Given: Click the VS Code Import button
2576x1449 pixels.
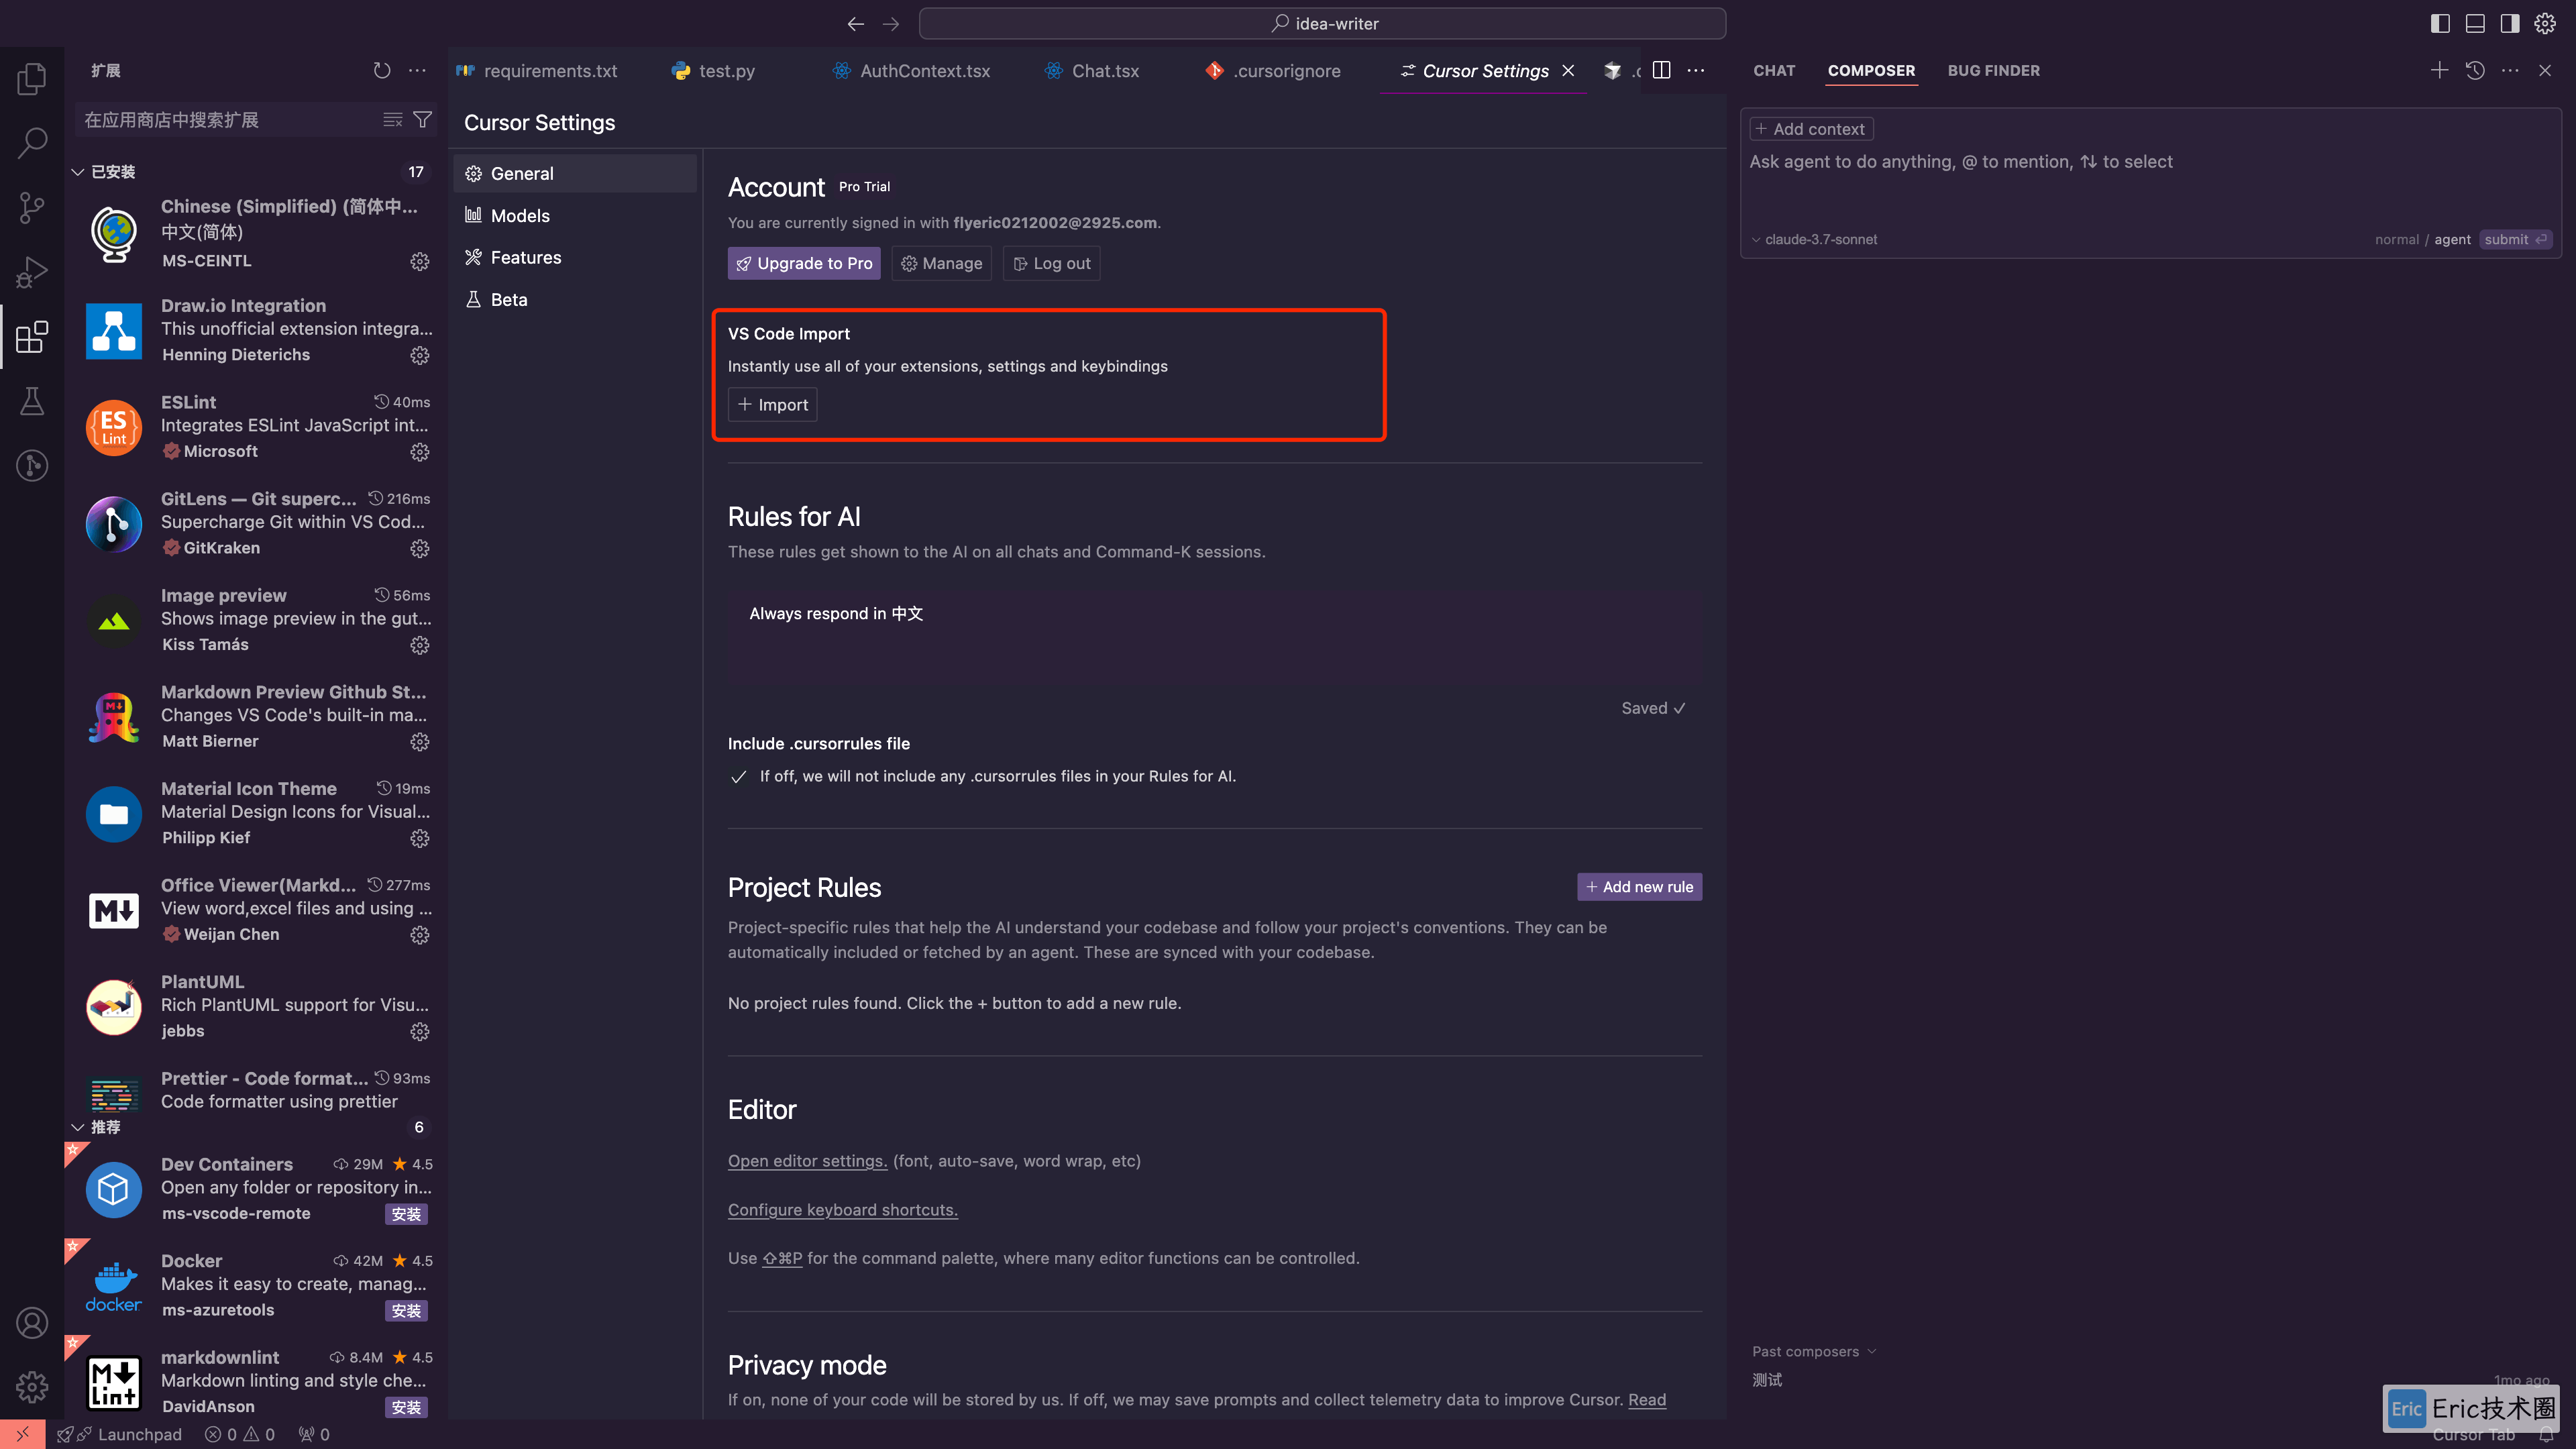Looking at the screenshot, I should [x=772, y=404].
